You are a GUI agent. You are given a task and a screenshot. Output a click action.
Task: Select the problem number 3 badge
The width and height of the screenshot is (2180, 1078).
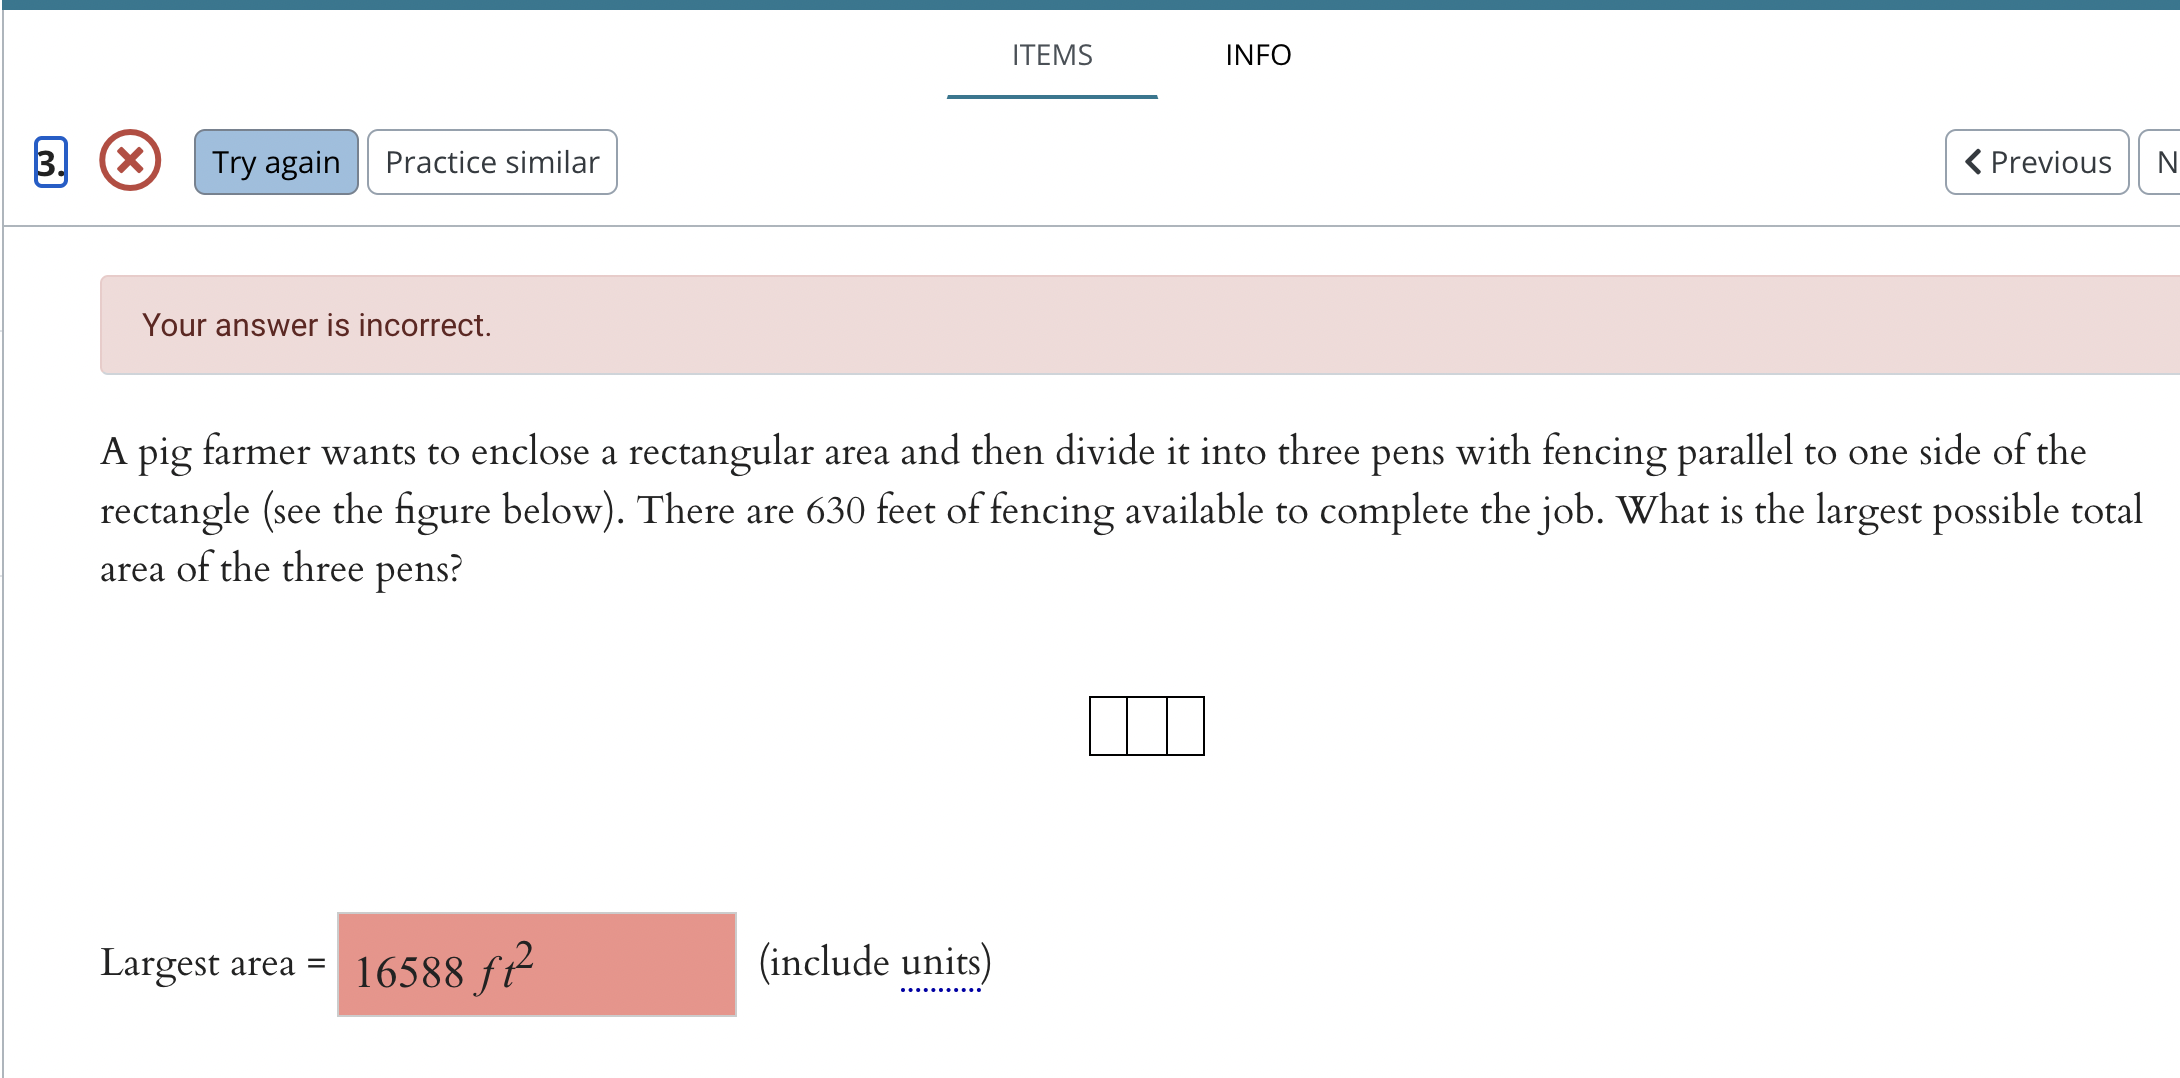click(47, 161)
